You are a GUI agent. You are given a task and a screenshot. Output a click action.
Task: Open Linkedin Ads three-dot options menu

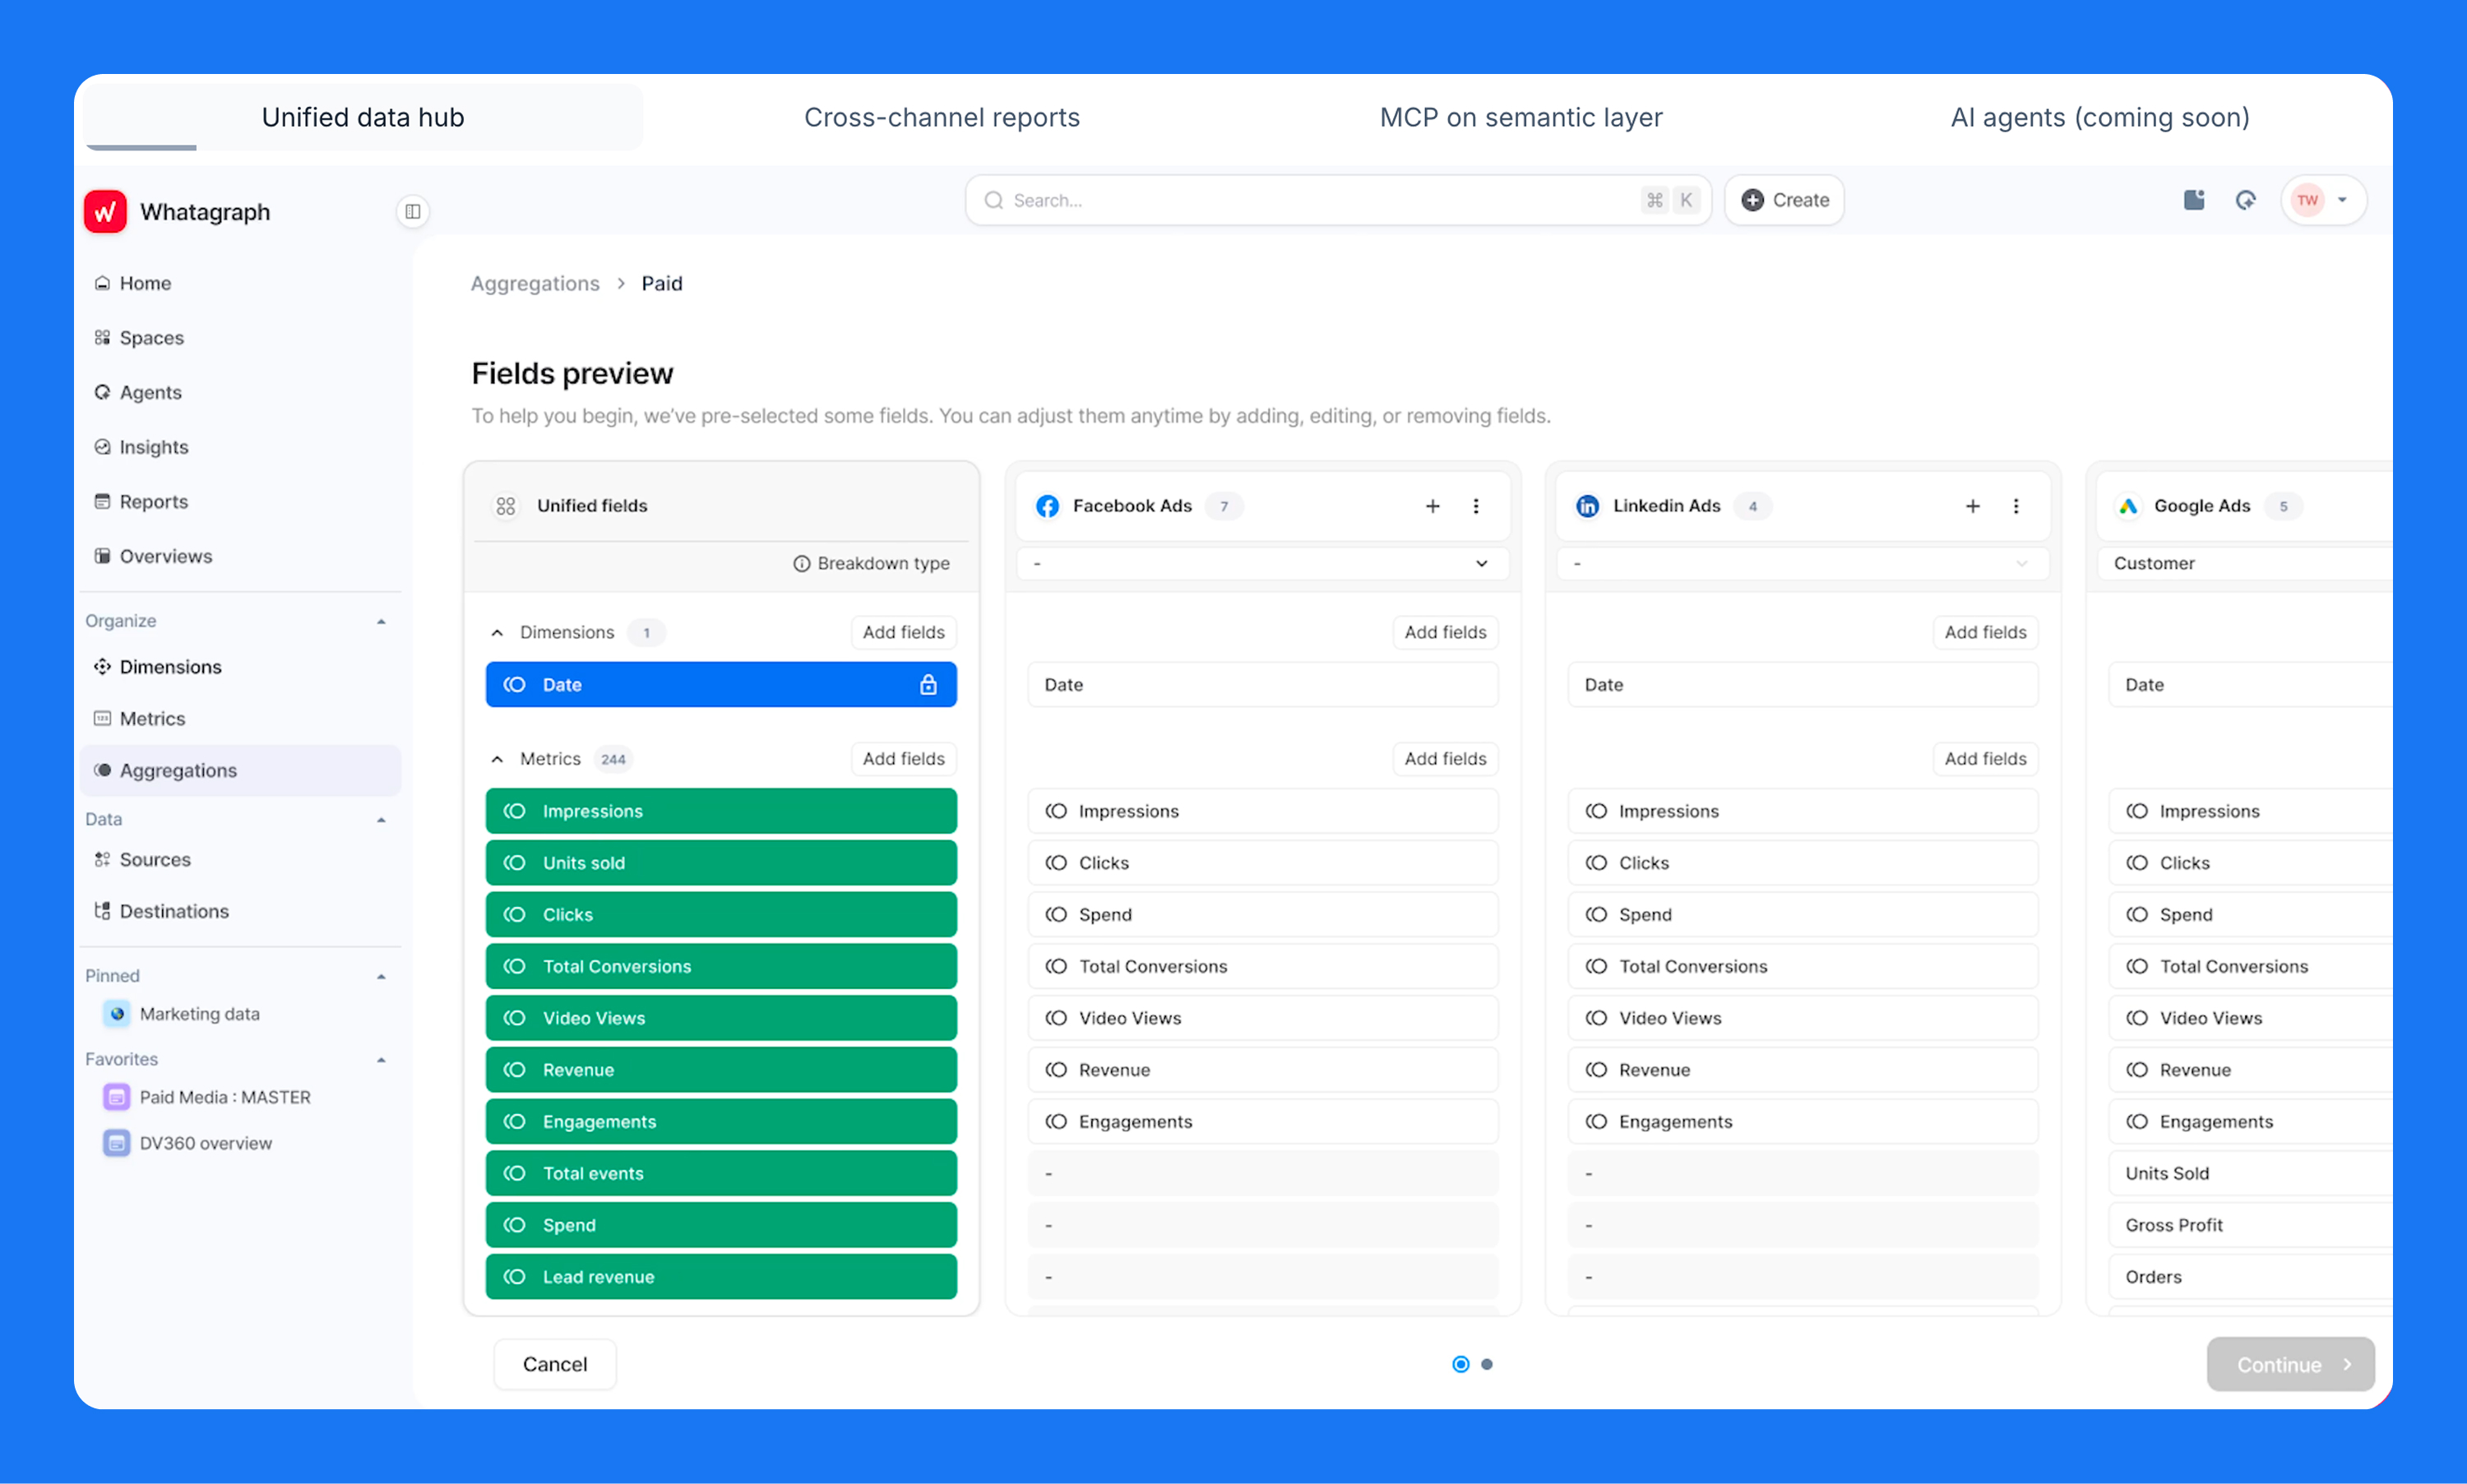coord(2016,506)
